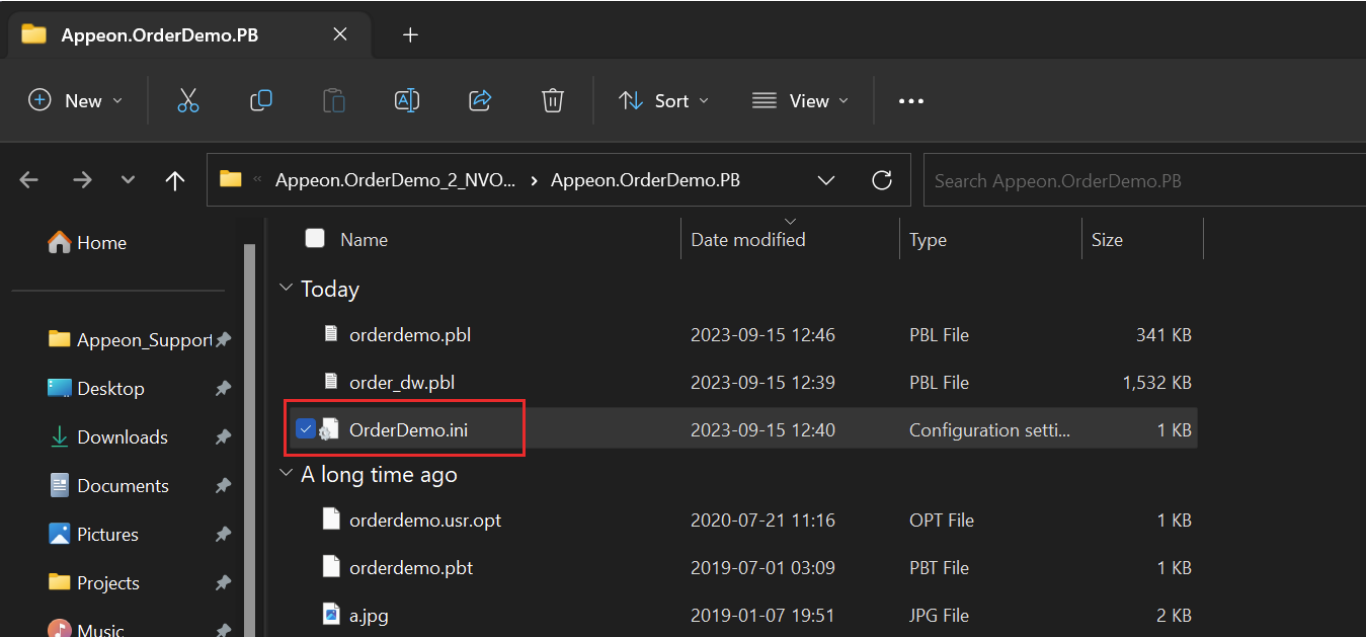Sort by Date modified column header

pos(748,240)
